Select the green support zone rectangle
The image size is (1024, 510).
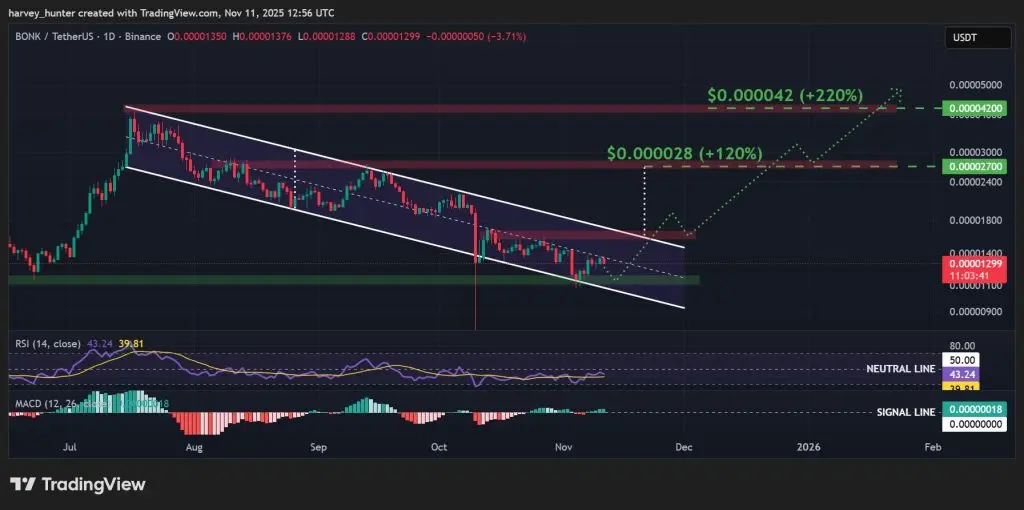point(353,279)
